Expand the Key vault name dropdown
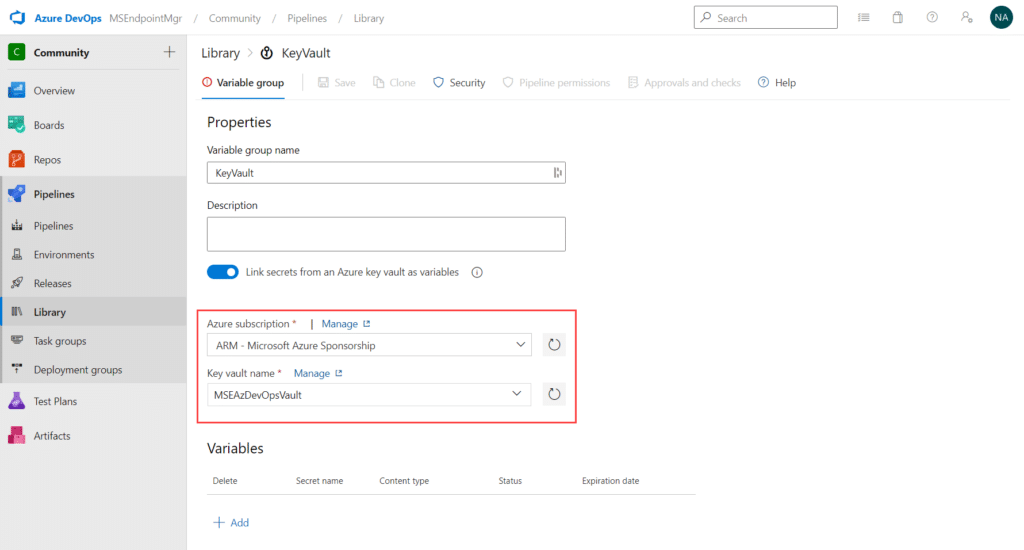The height and width of the screenshot is (550, 1024). click(369, 395)
